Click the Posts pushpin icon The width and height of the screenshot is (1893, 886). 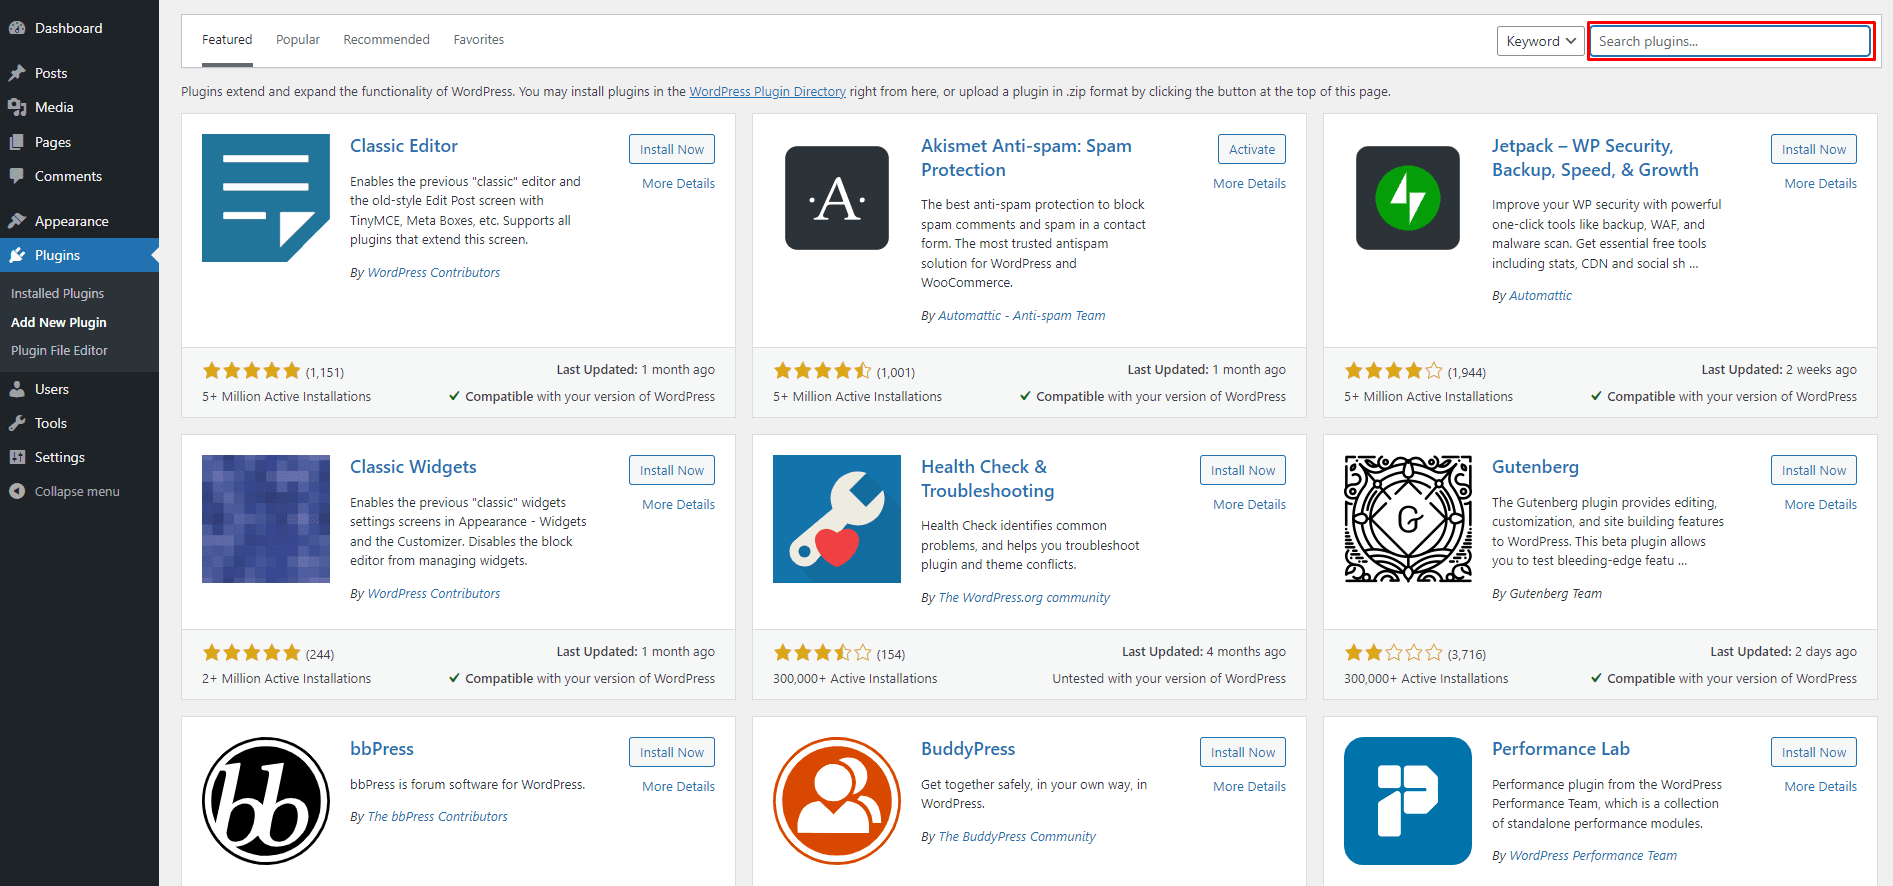17,73
